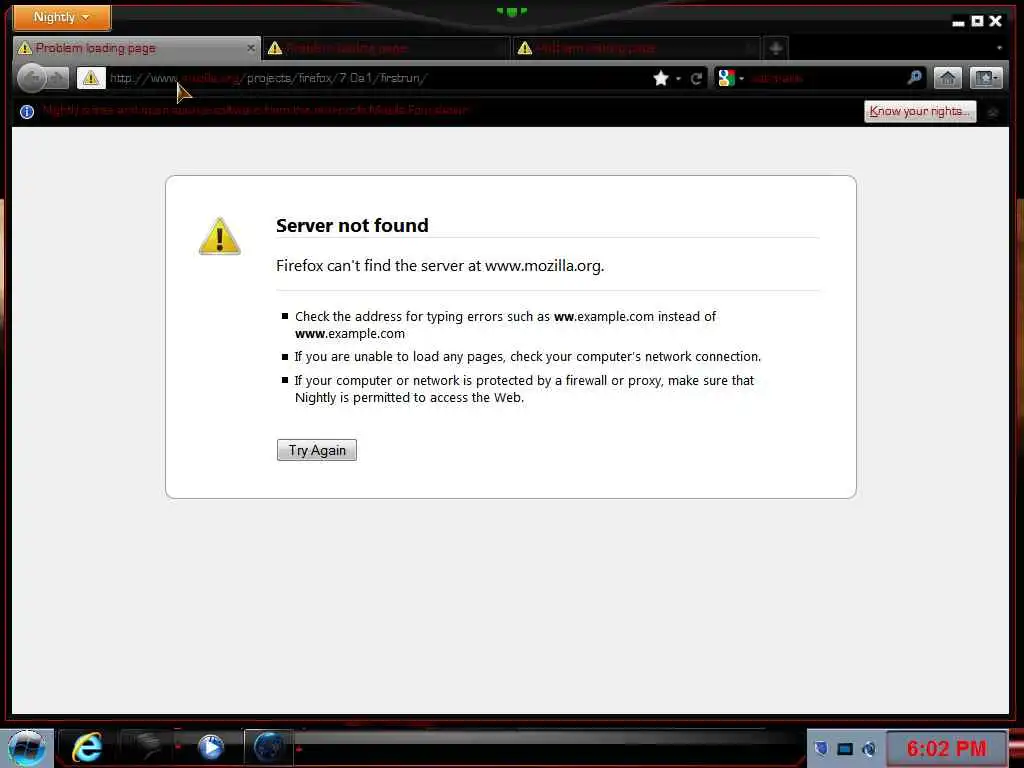Click inside the search bar text field

826,78
